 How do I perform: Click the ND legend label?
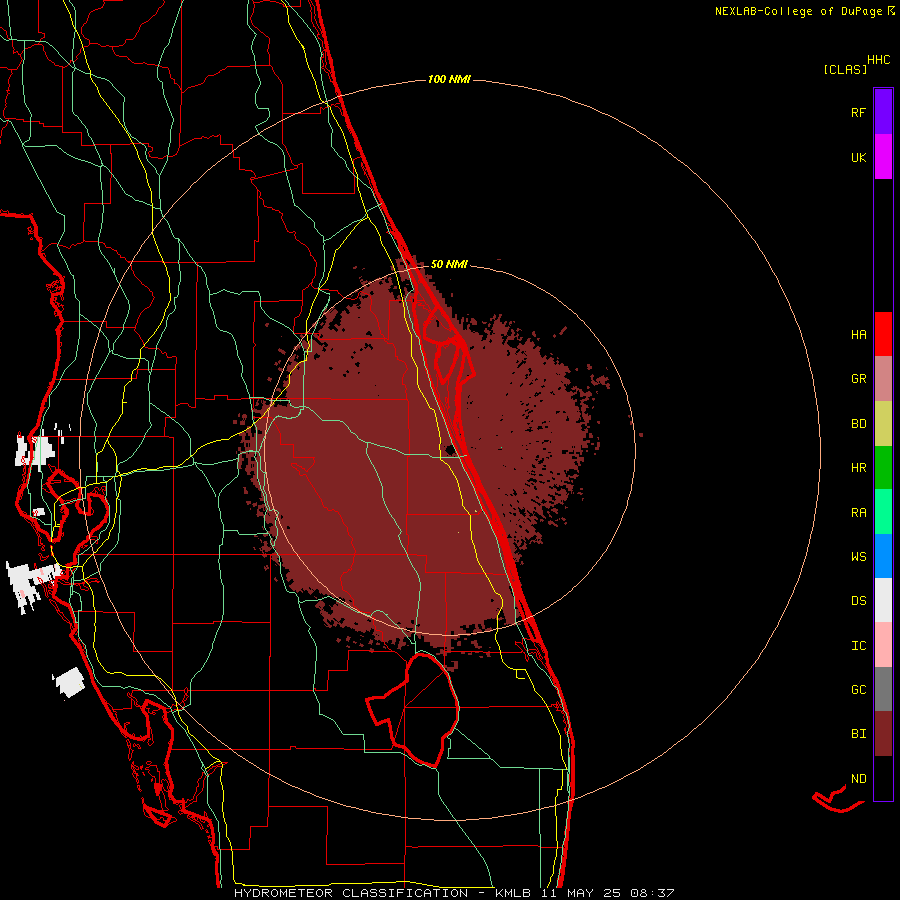(x=858, y=778)
